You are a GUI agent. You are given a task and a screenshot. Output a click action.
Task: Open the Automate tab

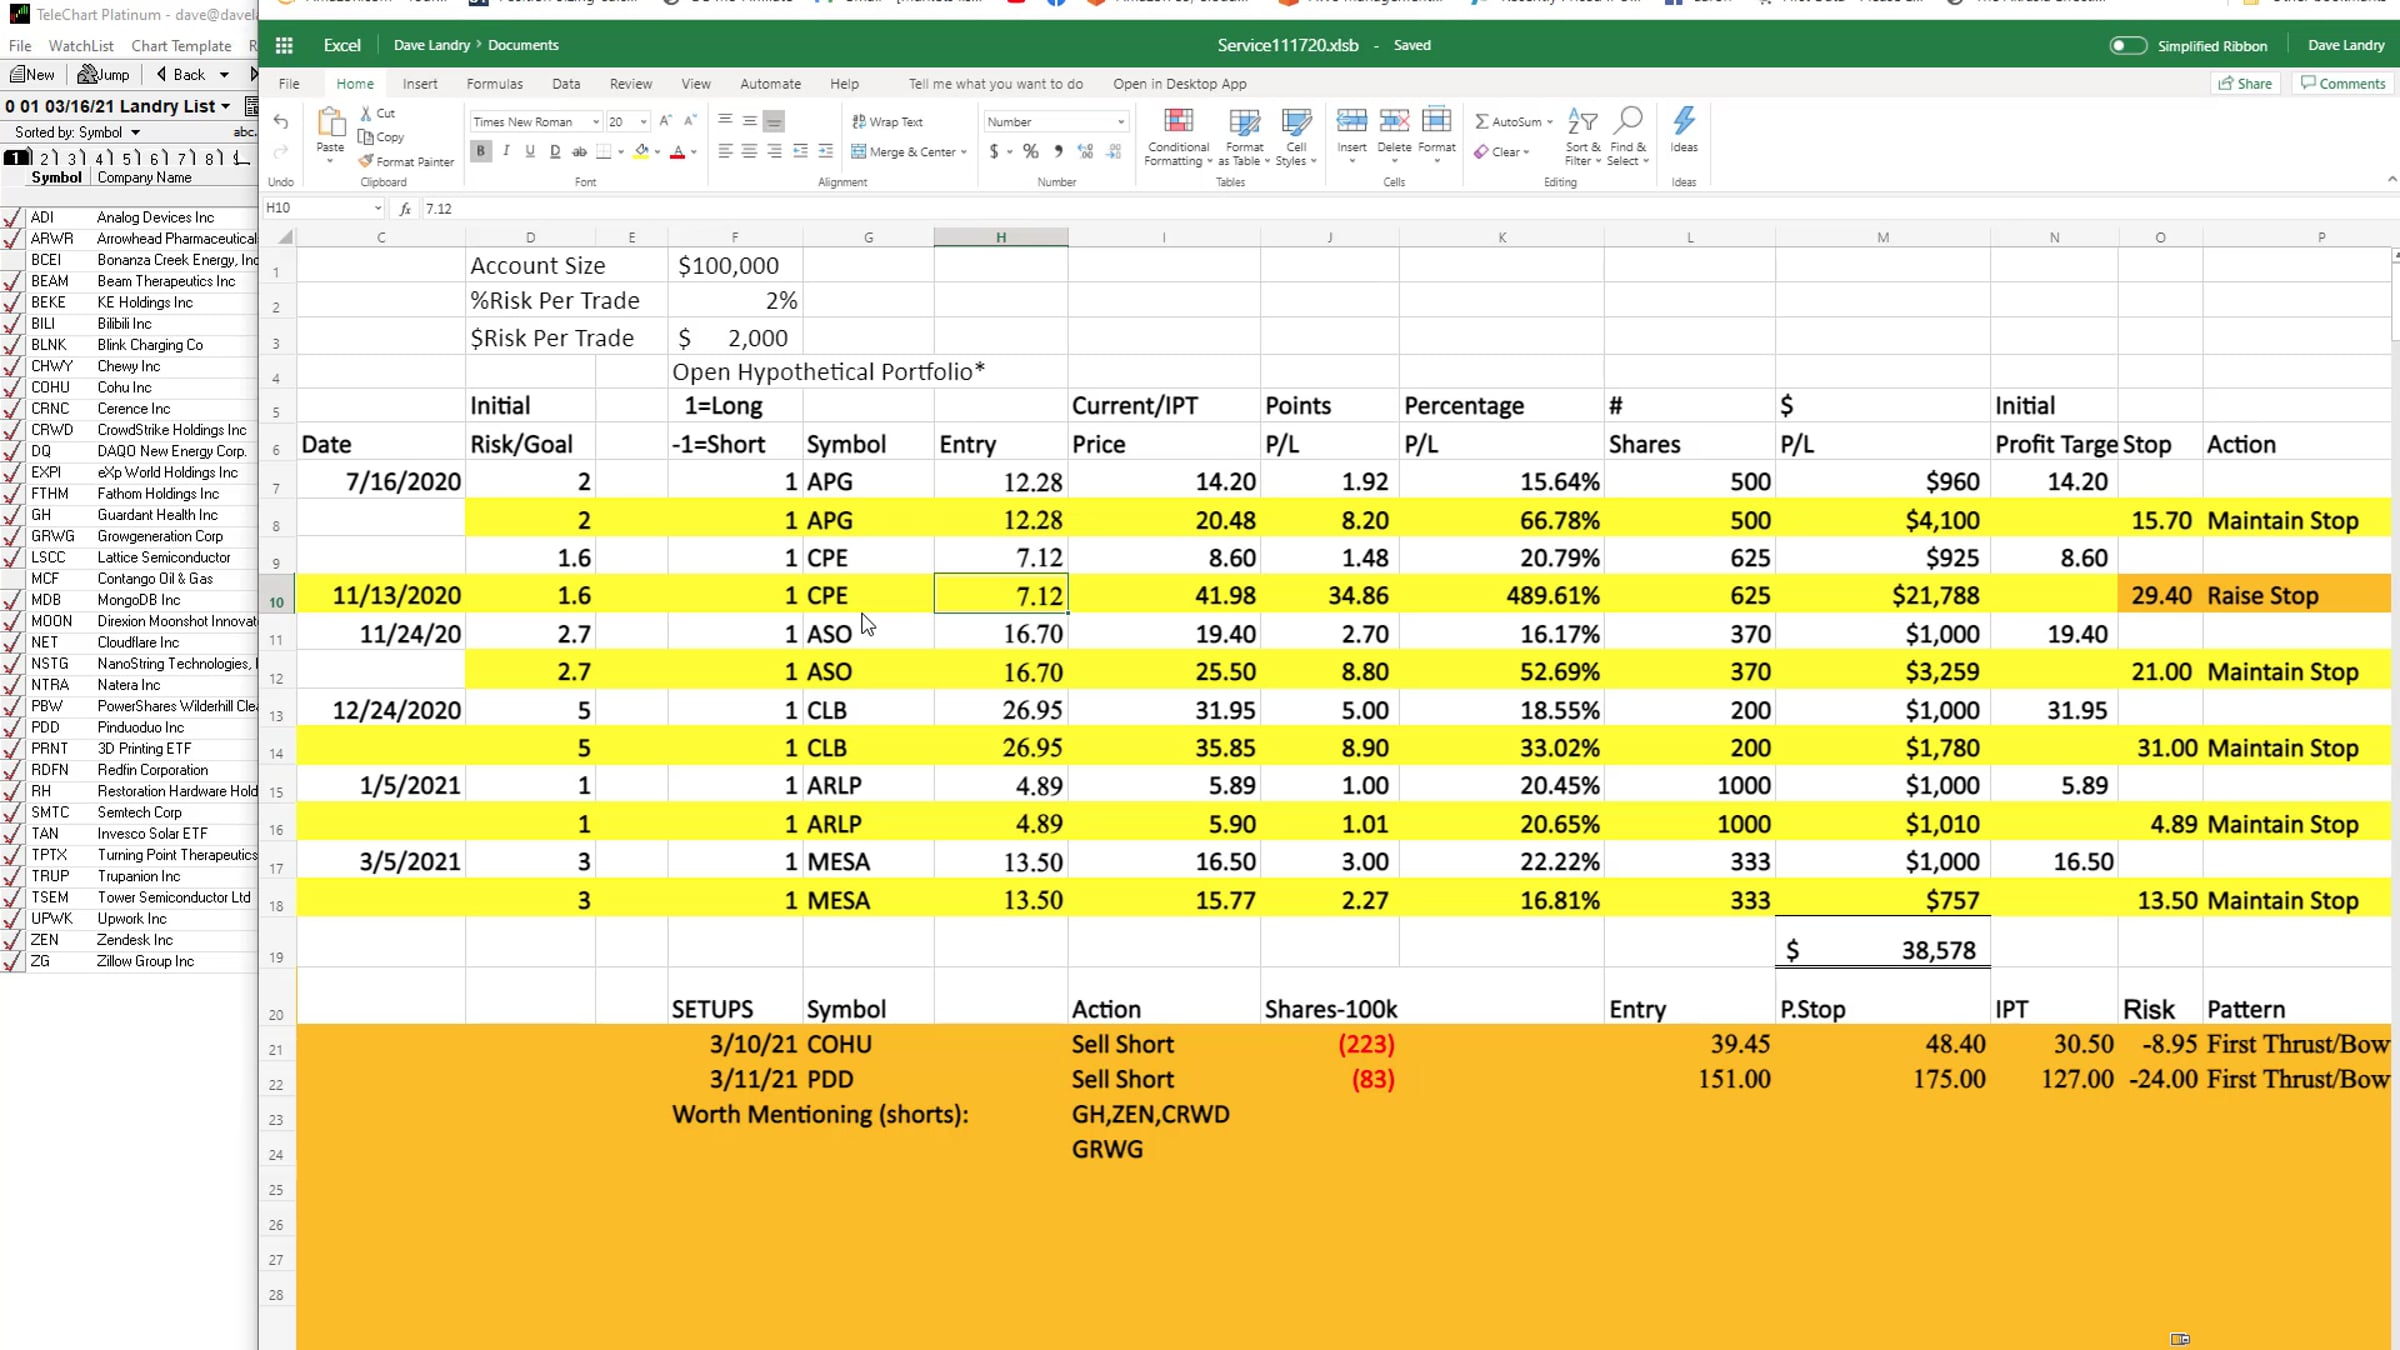pos(770,84)
